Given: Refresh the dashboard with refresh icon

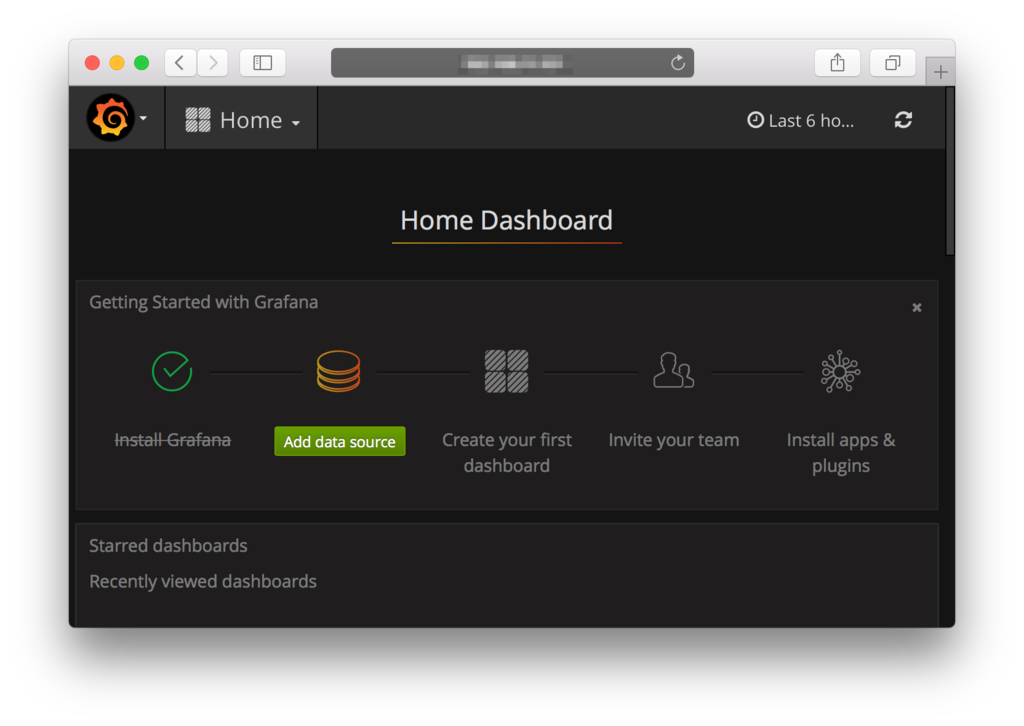Looking at the screenshot, I should (903, 120).
